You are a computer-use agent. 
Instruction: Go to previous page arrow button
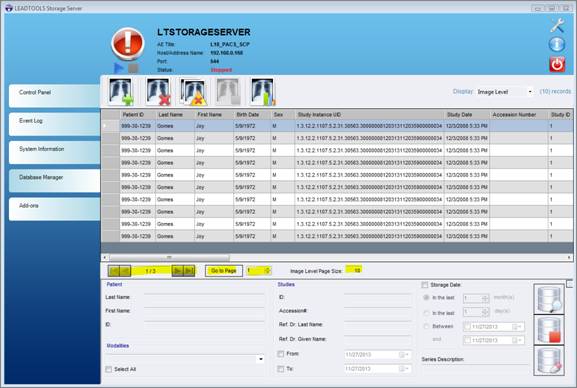[125, 271]
